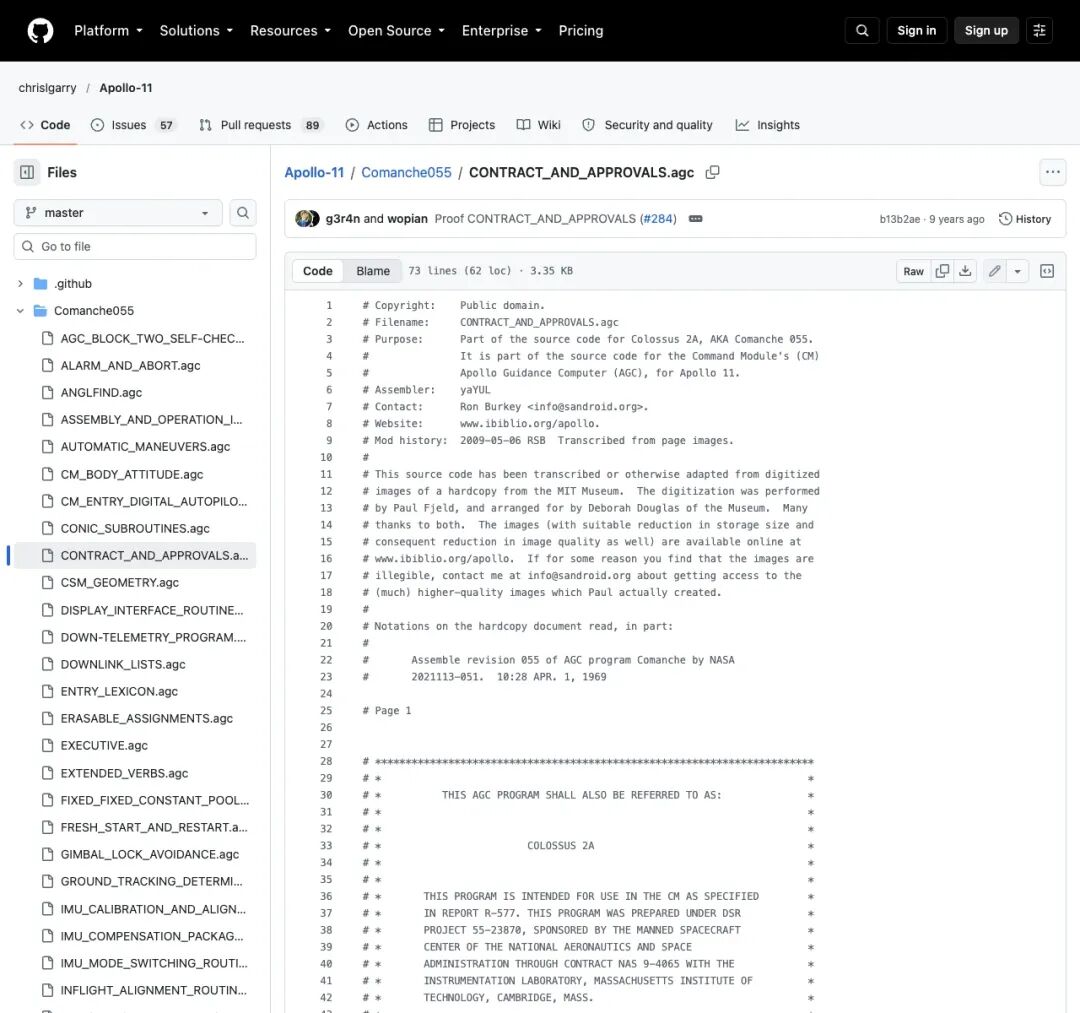Expand commit message ellipsis button
This screenshot has width=1080, height=1013.
(x=696, y=219)
